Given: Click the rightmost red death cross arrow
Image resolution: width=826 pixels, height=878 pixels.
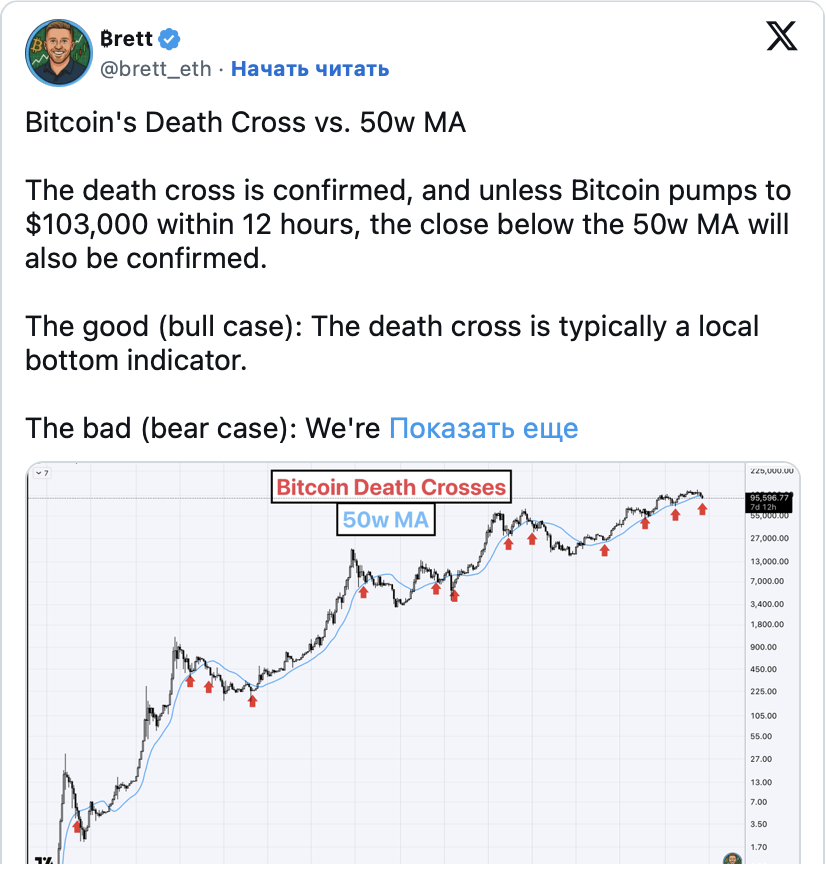Looking at the screenshot, I should pos(702,509).
